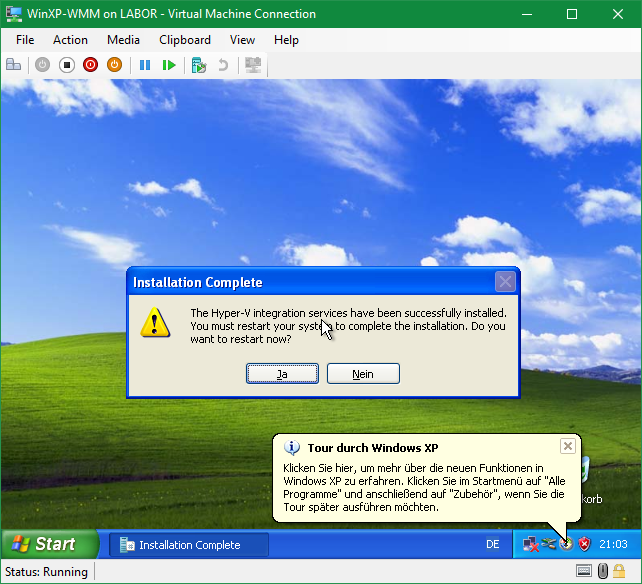Pause the virtual machine
The height and width of the screenshot is (584, 642).
coord(145,65)
